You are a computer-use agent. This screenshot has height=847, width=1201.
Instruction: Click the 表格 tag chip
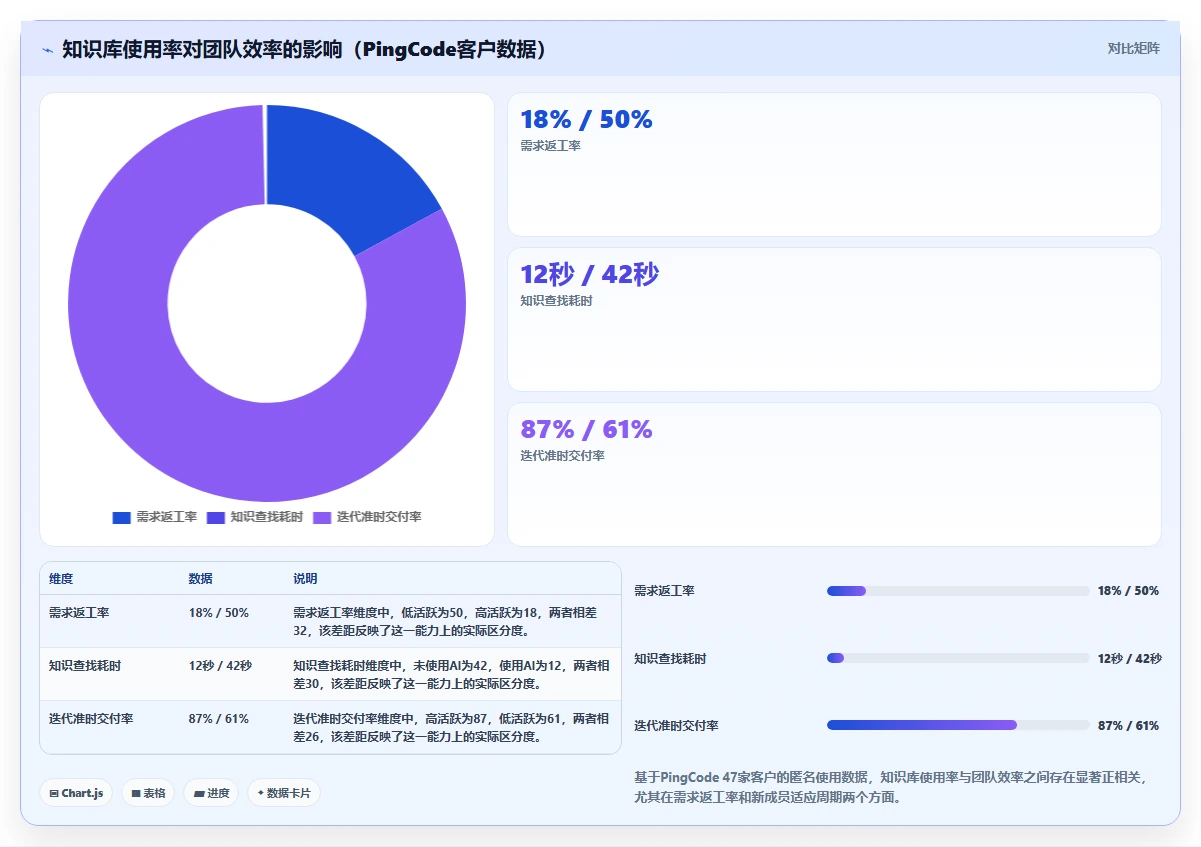coord(149,793)
